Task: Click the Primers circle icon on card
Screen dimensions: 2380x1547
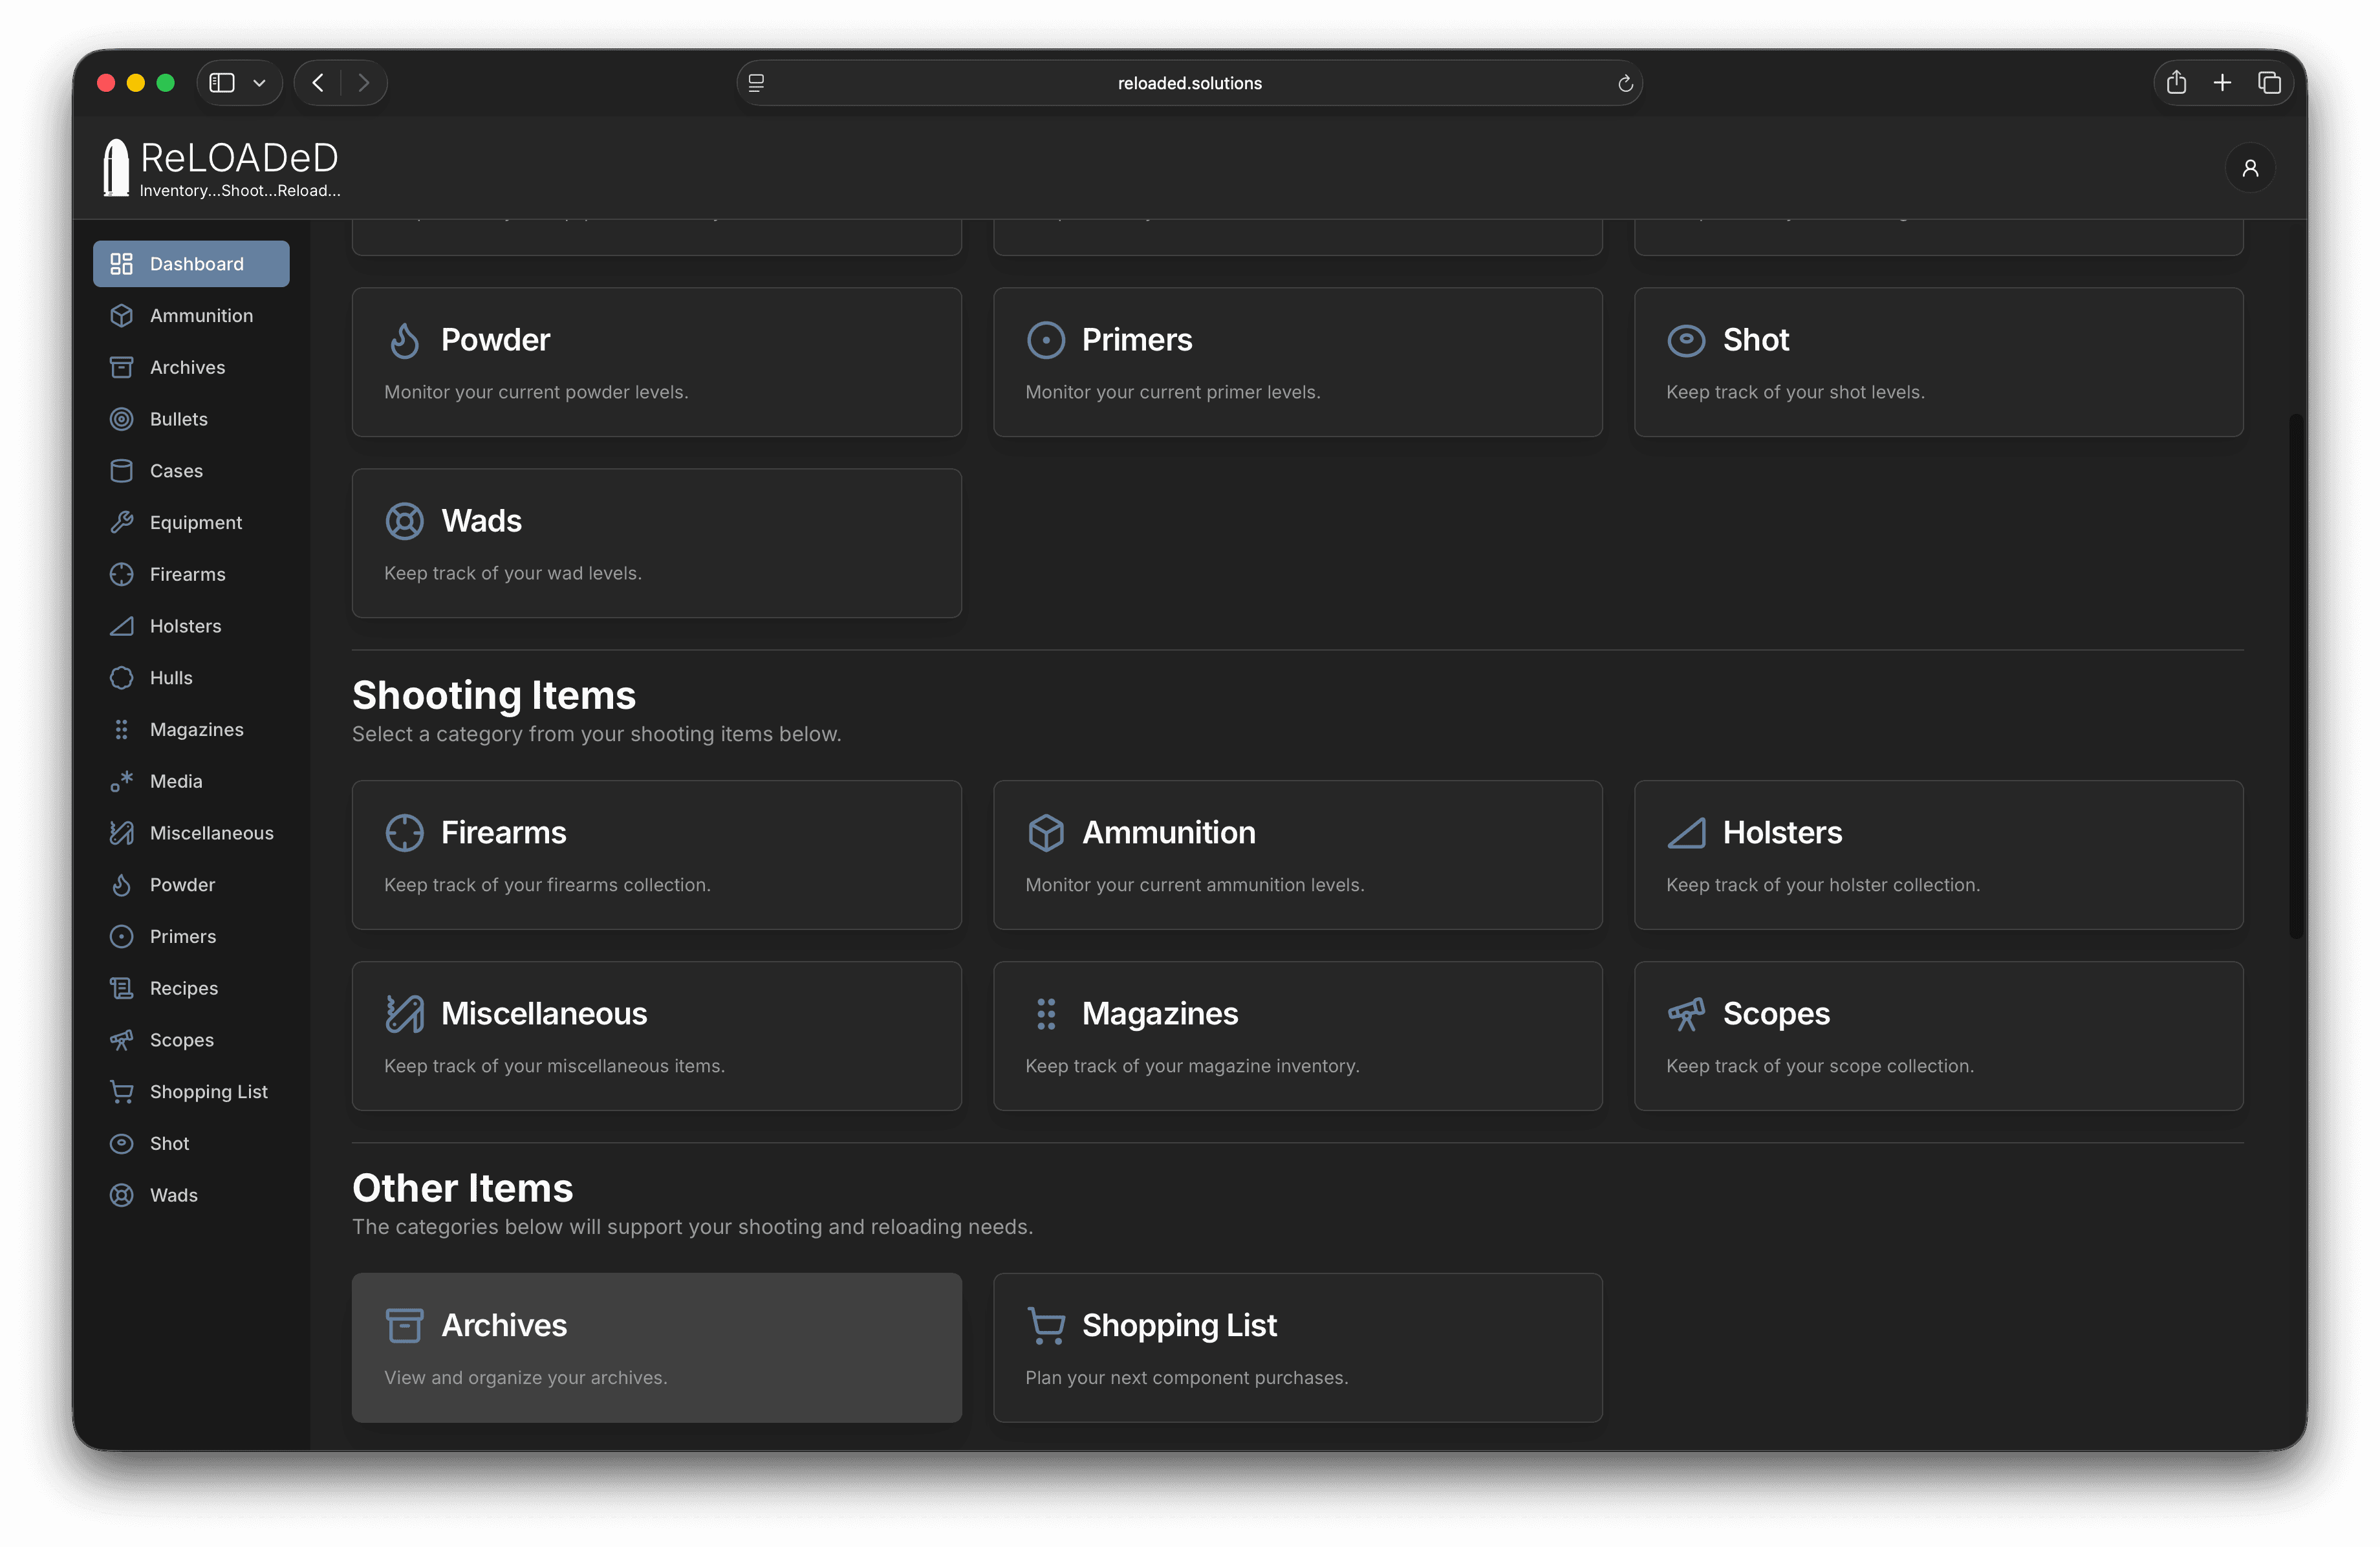Action: (x=1045, y=340)
